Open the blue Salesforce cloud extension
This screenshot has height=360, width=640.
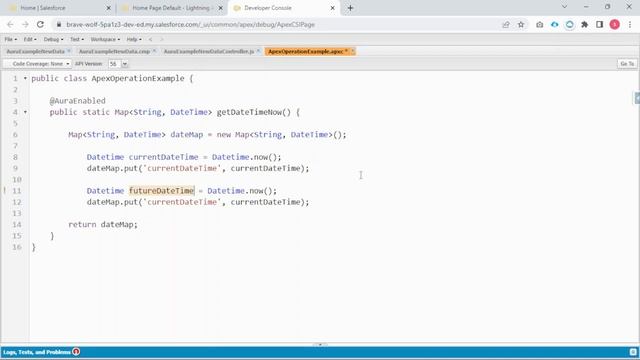pyautogui.click(x=554, y=24)
